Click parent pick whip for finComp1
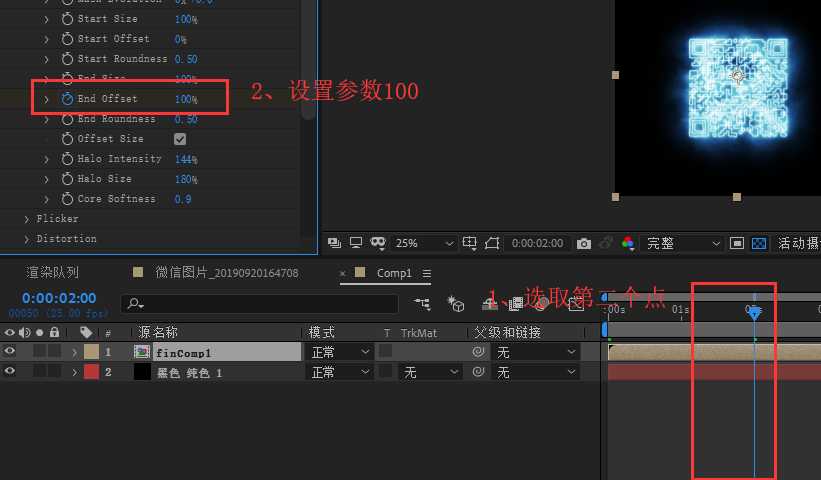 [x=478, y=352]
